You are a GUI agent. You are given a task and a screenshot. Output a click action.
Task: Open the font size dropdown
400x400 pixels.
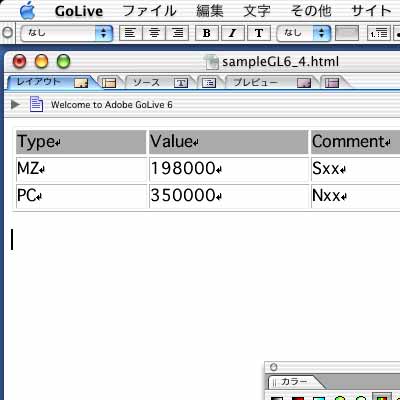(x=304, y=33)
